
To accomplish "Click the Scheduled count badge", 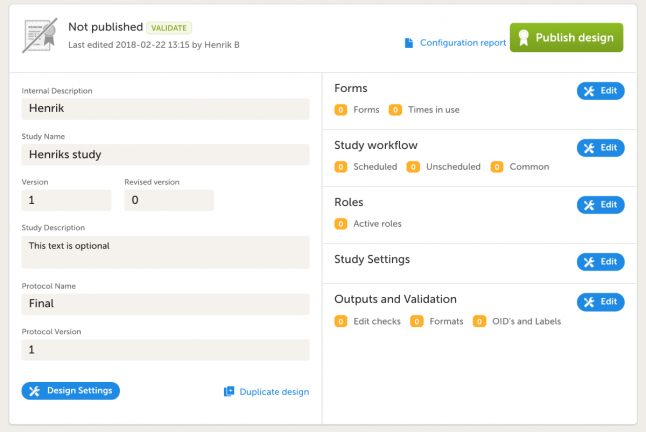I will [341, 166].
